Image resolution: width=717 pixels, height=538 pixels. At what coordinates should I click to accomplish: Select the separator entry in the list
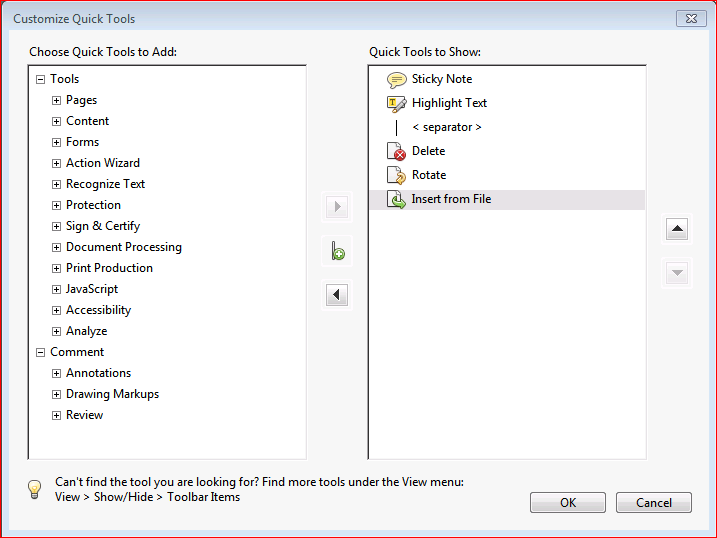446,127
